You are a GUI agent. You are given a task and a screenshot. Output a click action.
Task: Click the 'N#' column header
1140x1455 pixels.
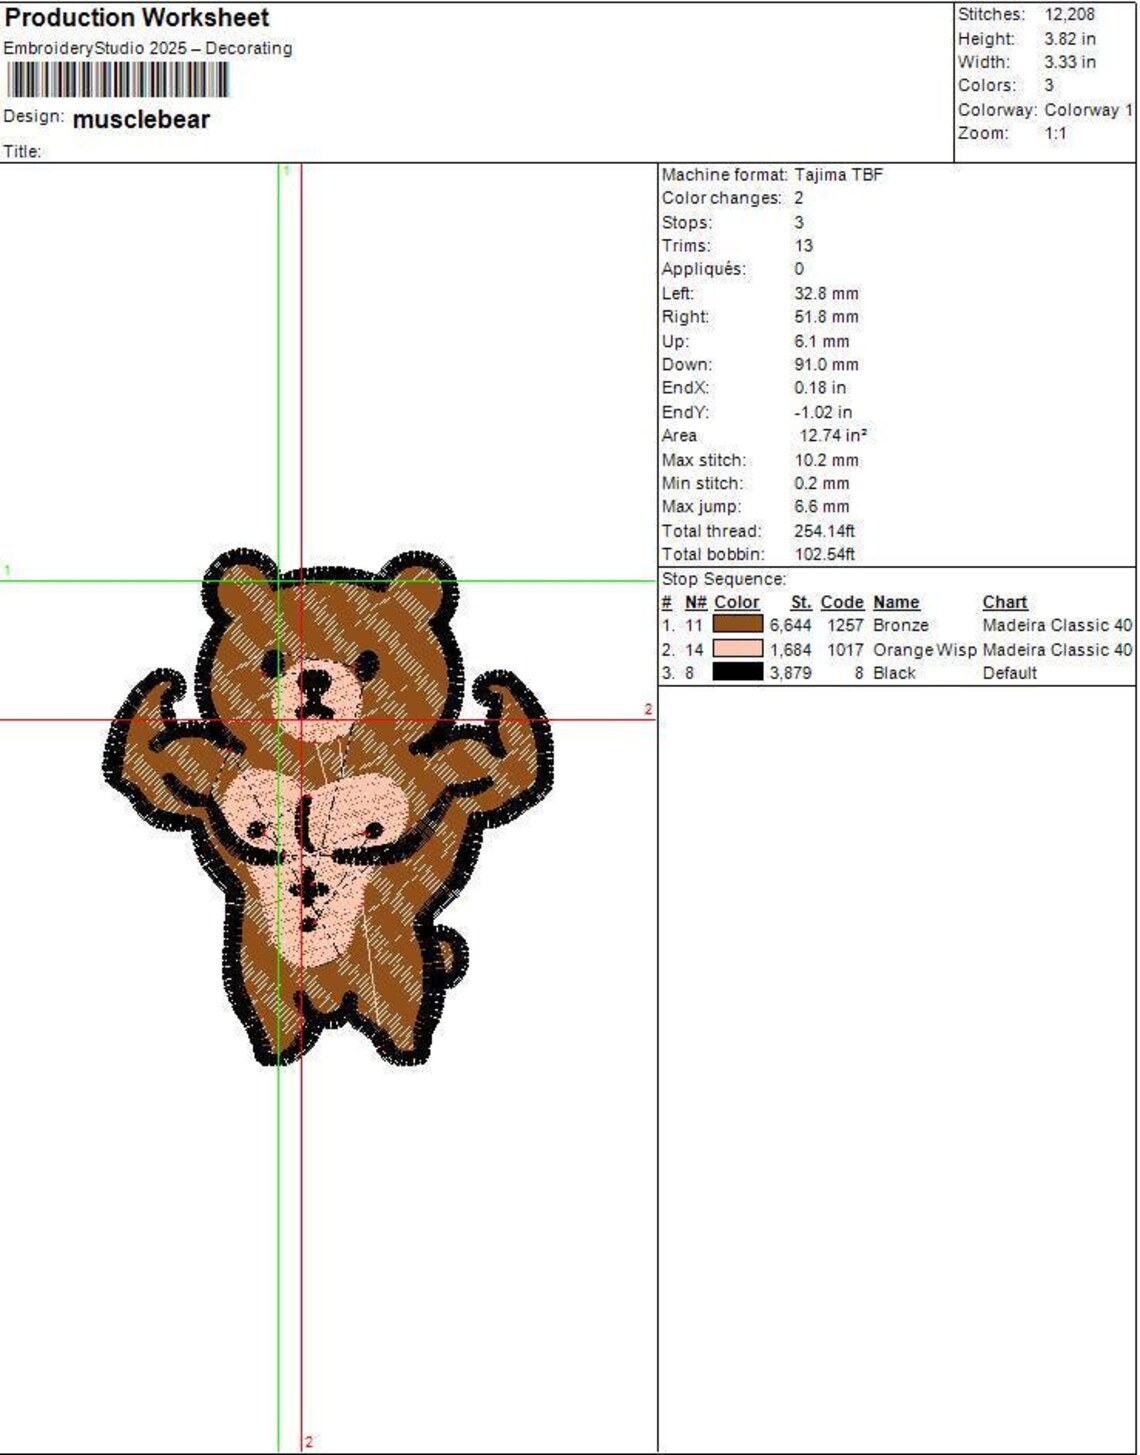(x=695, y=602)
